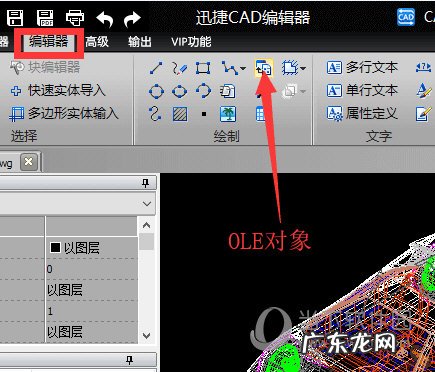Redo the last action
This screenshot has width=435, height=372.
132,19
